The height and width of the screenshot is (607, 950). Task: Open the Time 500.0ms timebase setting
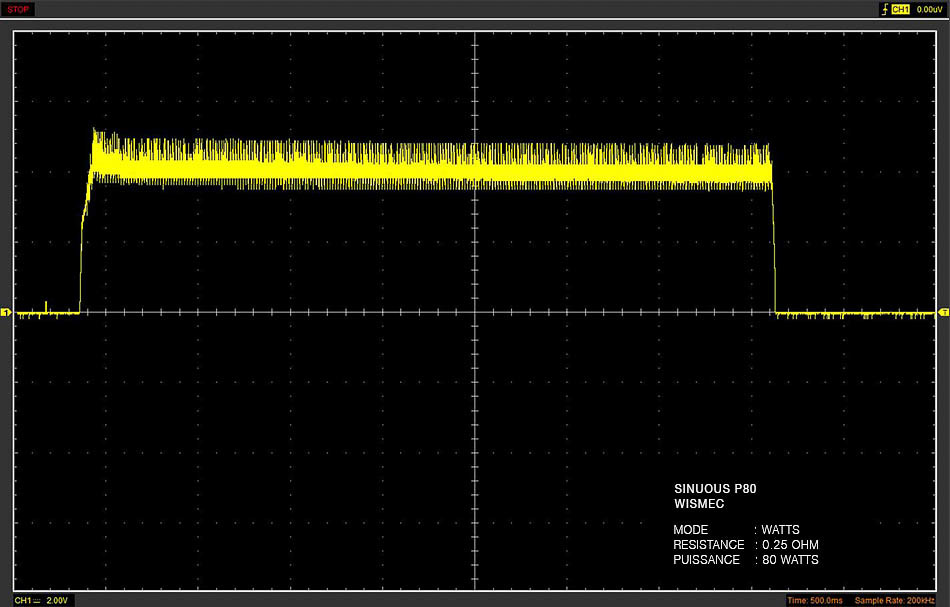click(815, 600)
